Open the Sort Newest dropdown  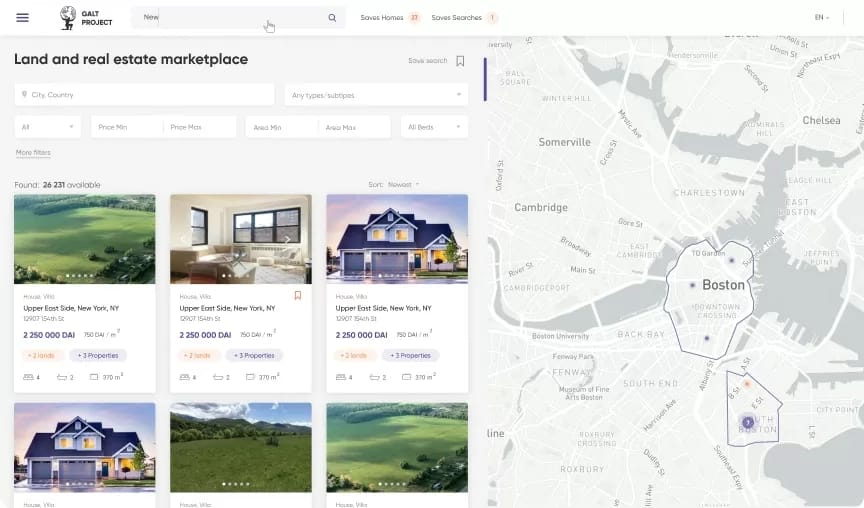click(404, 185)
